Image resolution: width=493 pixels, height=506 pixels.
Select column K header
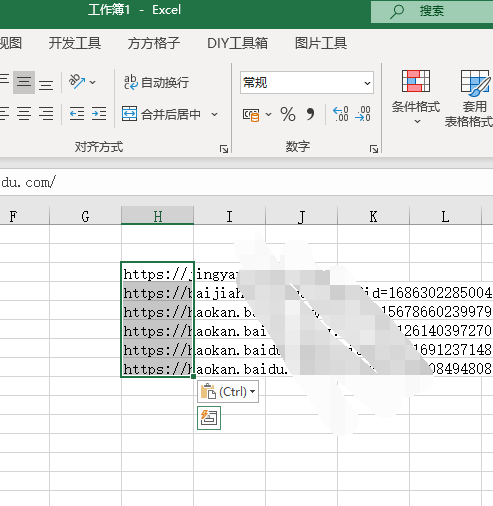coord(373,216)
